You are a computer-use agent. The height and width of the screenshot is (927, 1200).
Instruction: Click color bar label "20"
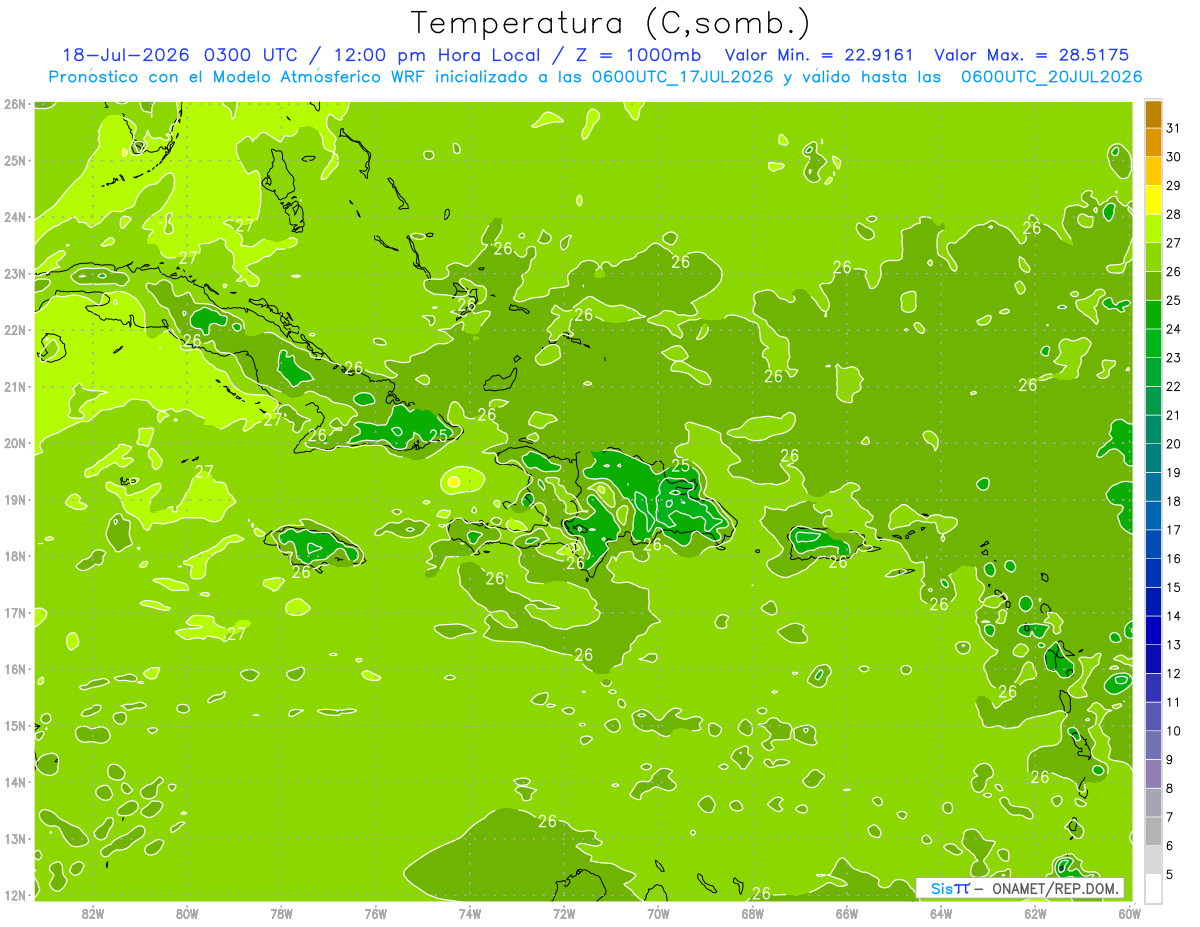(1173, 444)
